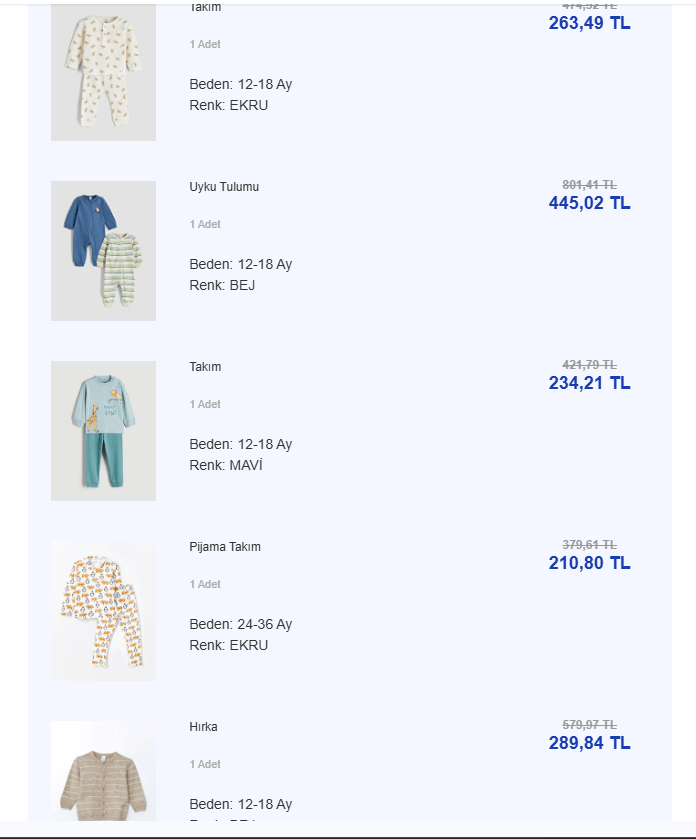
Task: Click the 263,49 TL price
Action: point(589,23)
